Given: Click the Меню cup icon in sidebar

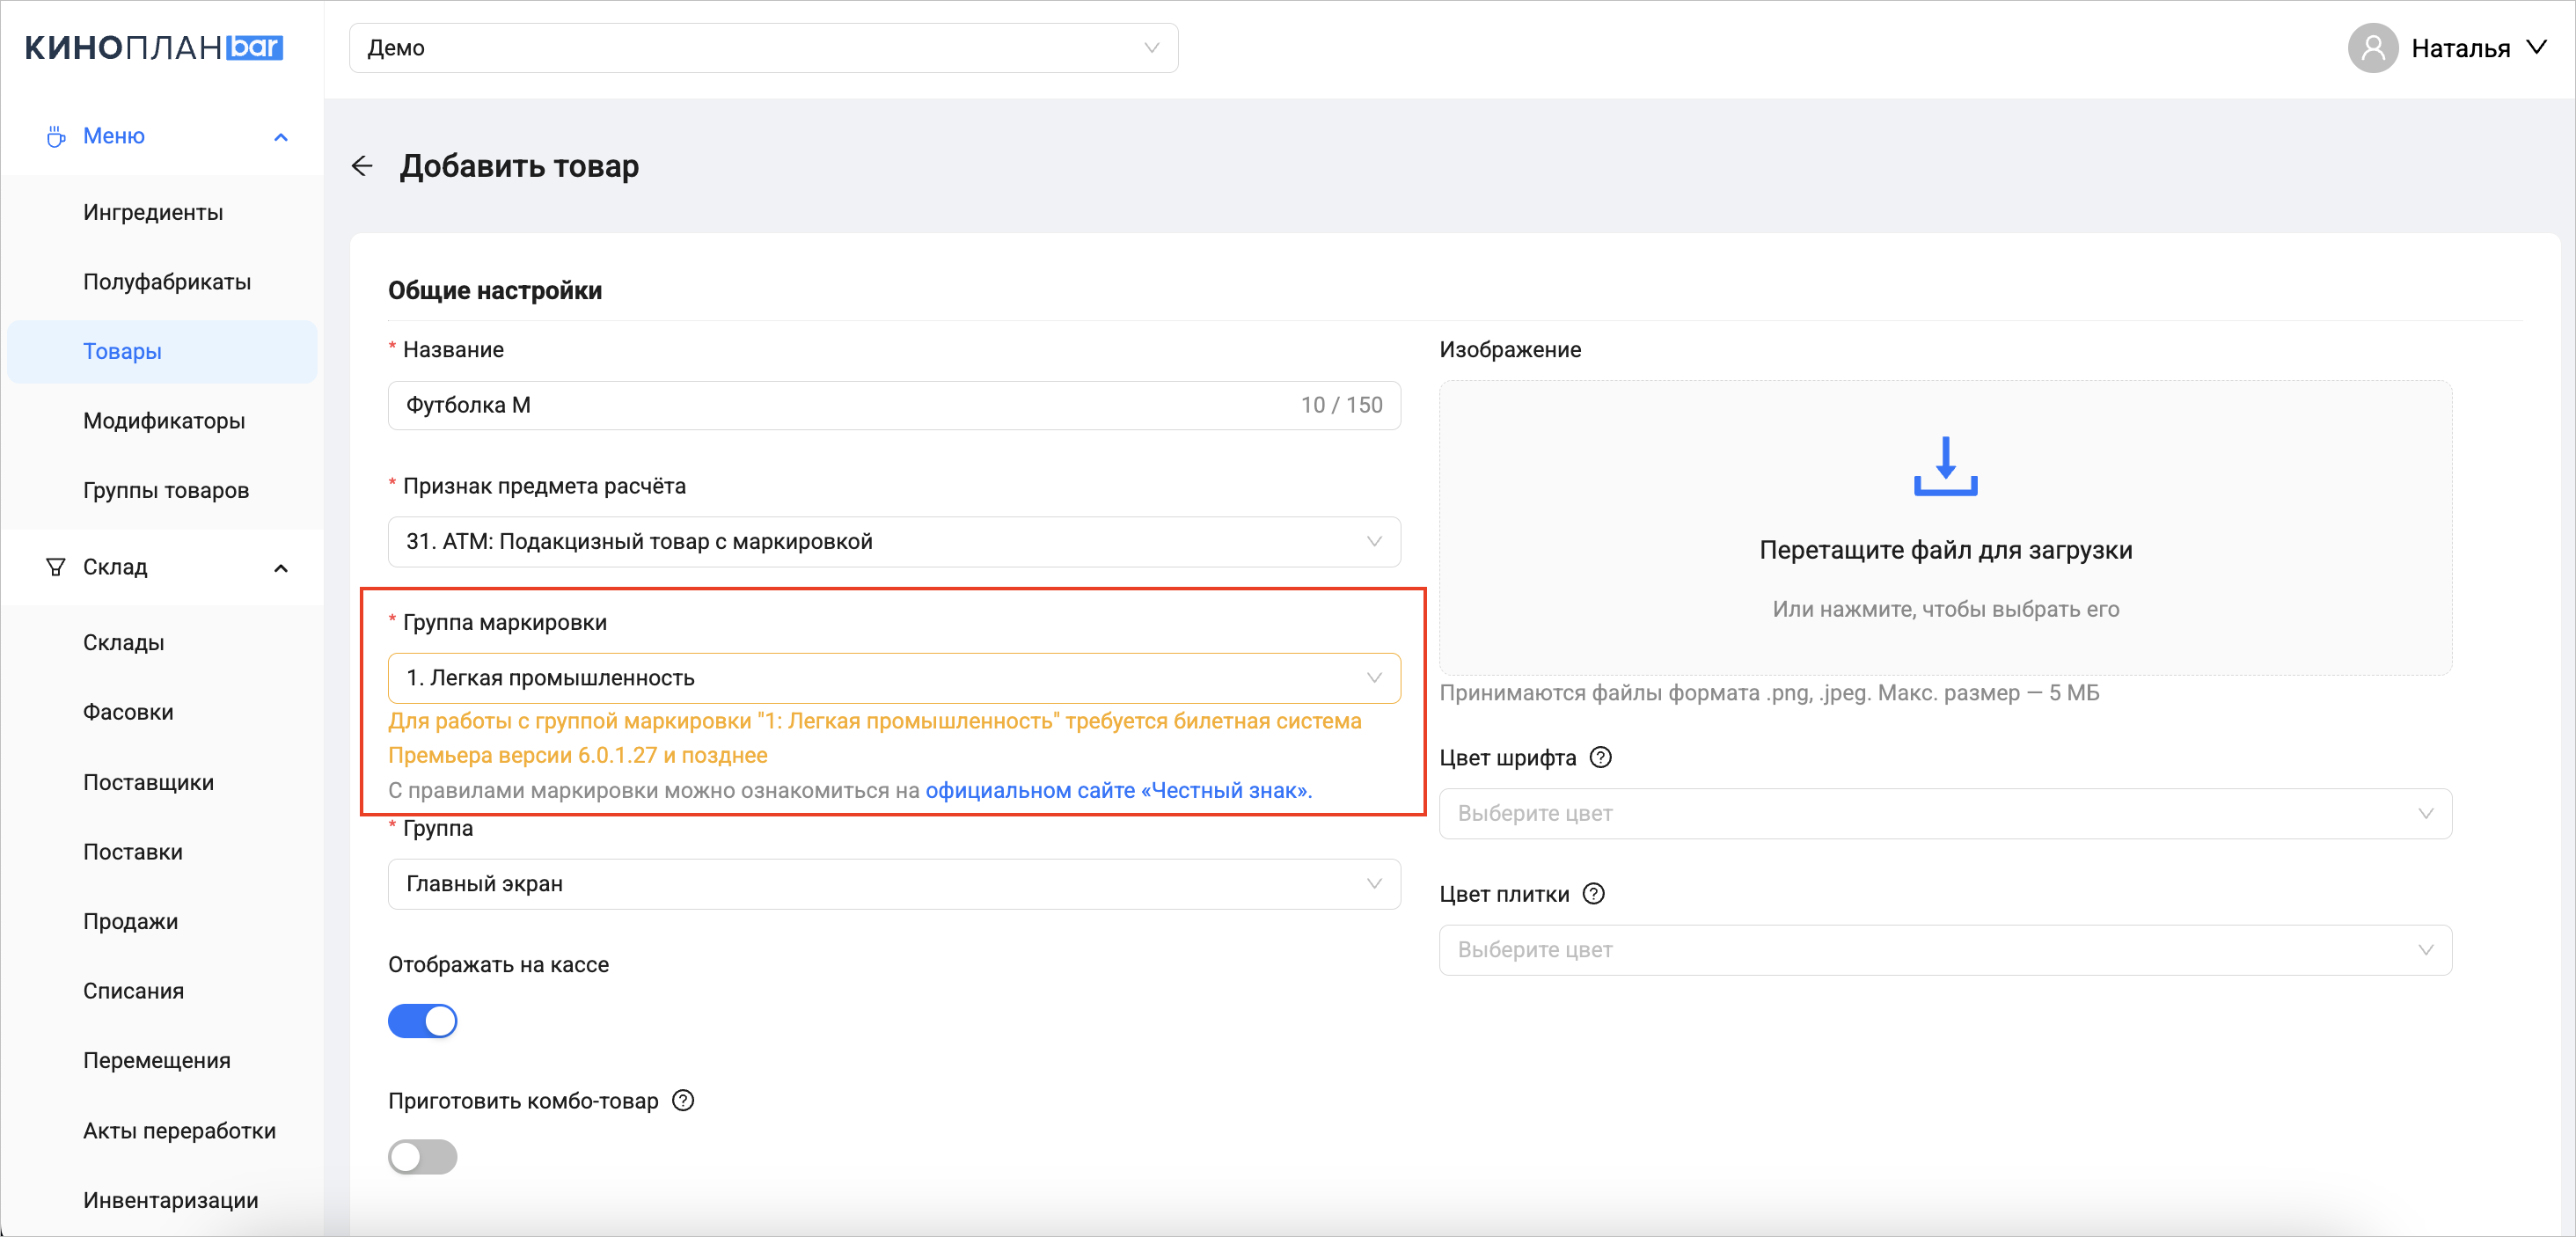Looking at the screenshot, I should click(x=56, y=136).
